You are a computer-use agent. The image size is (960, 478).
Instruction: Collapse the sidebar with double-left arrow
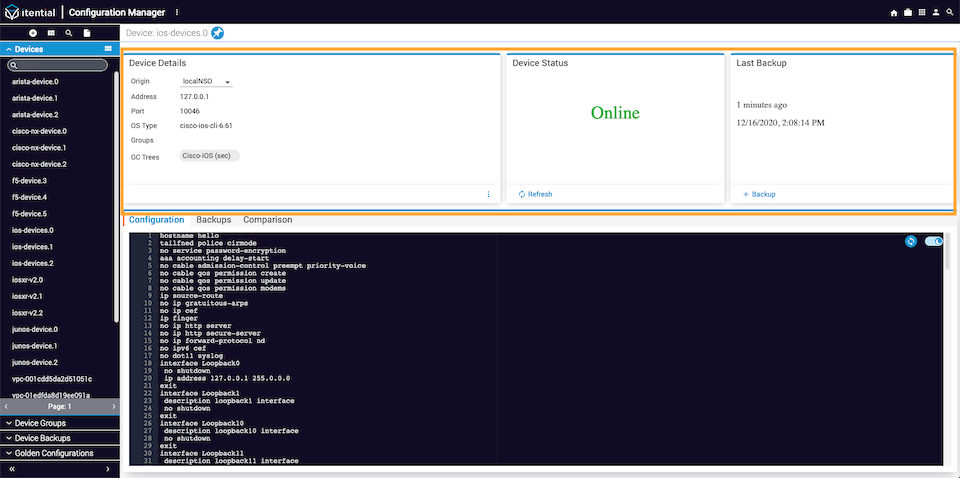point(11,469)
